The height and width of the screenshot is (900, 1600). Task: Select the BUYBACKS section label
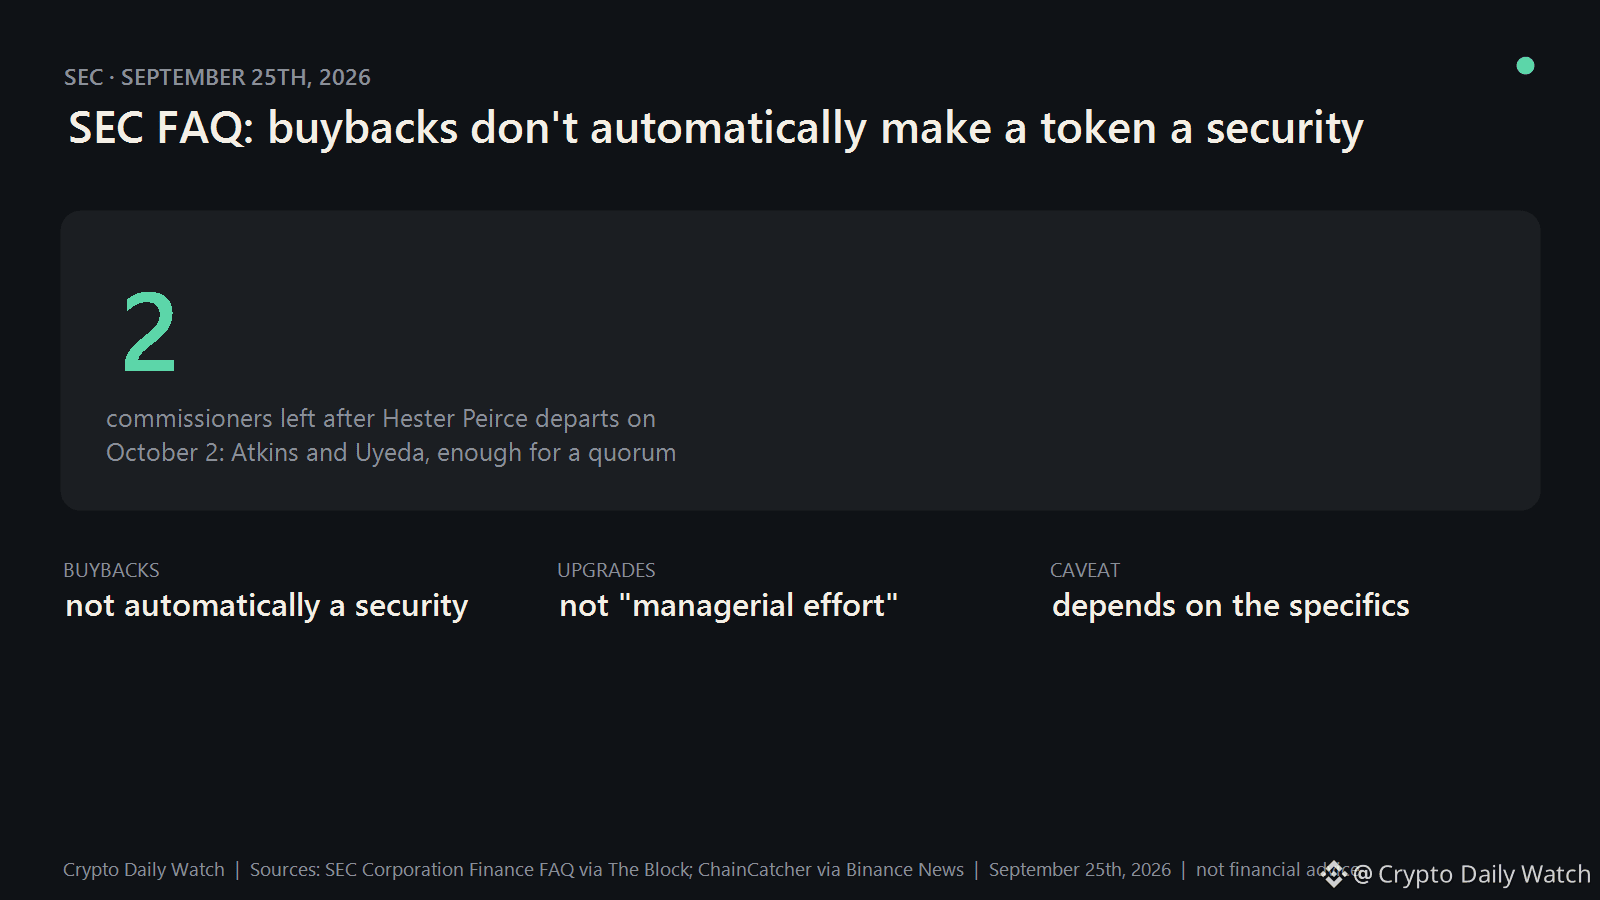[x=111, y=570]
